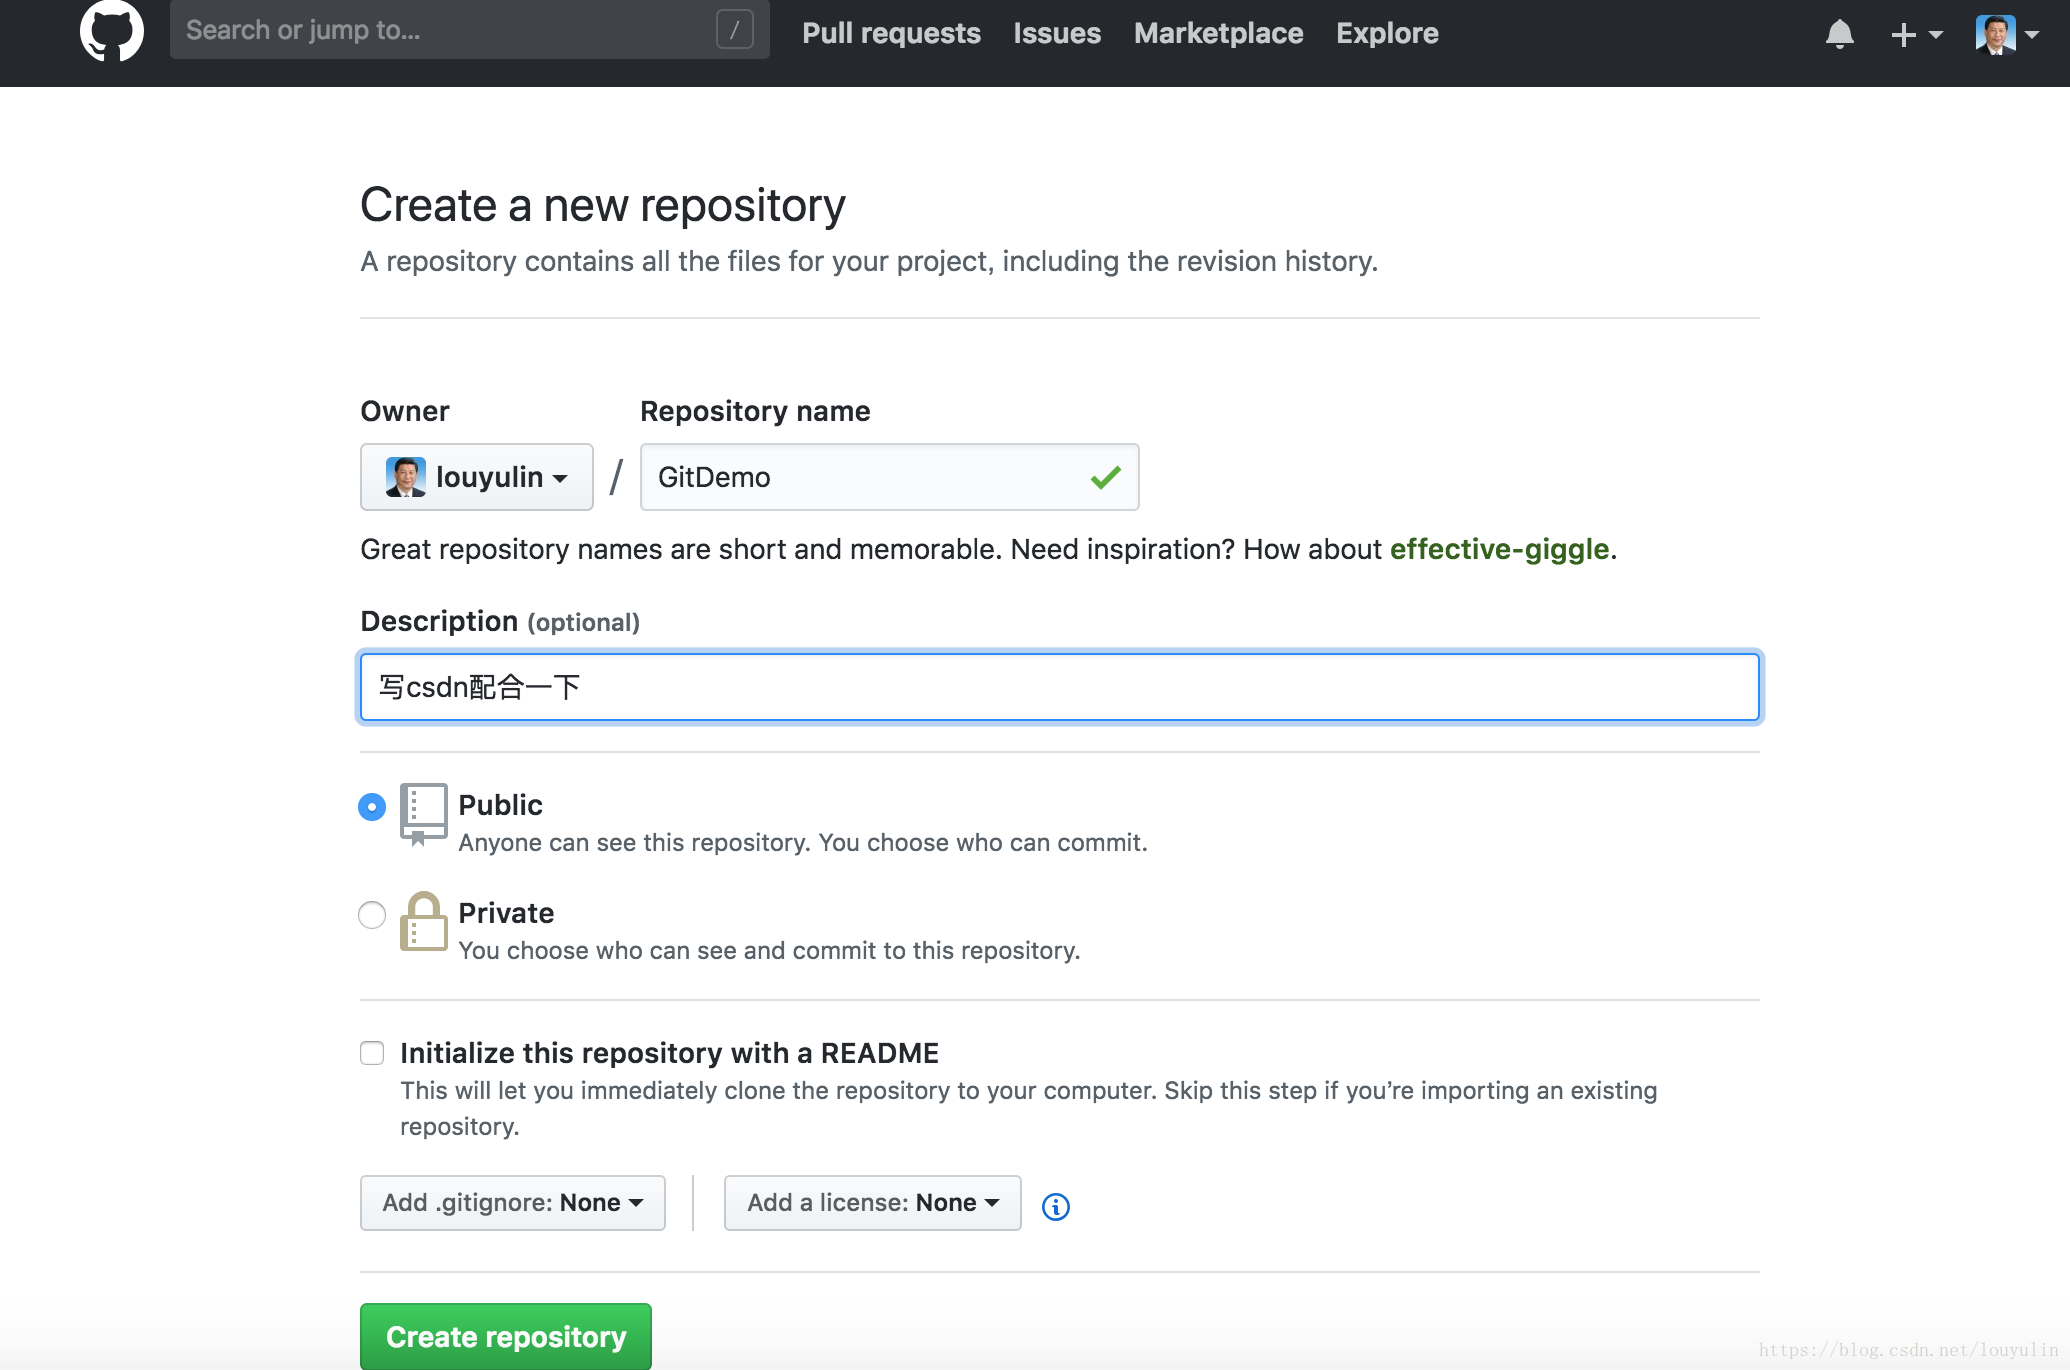
Task: Click the slash shortcut icon in search
Action: pyautogui.click(x=734, y=30)
